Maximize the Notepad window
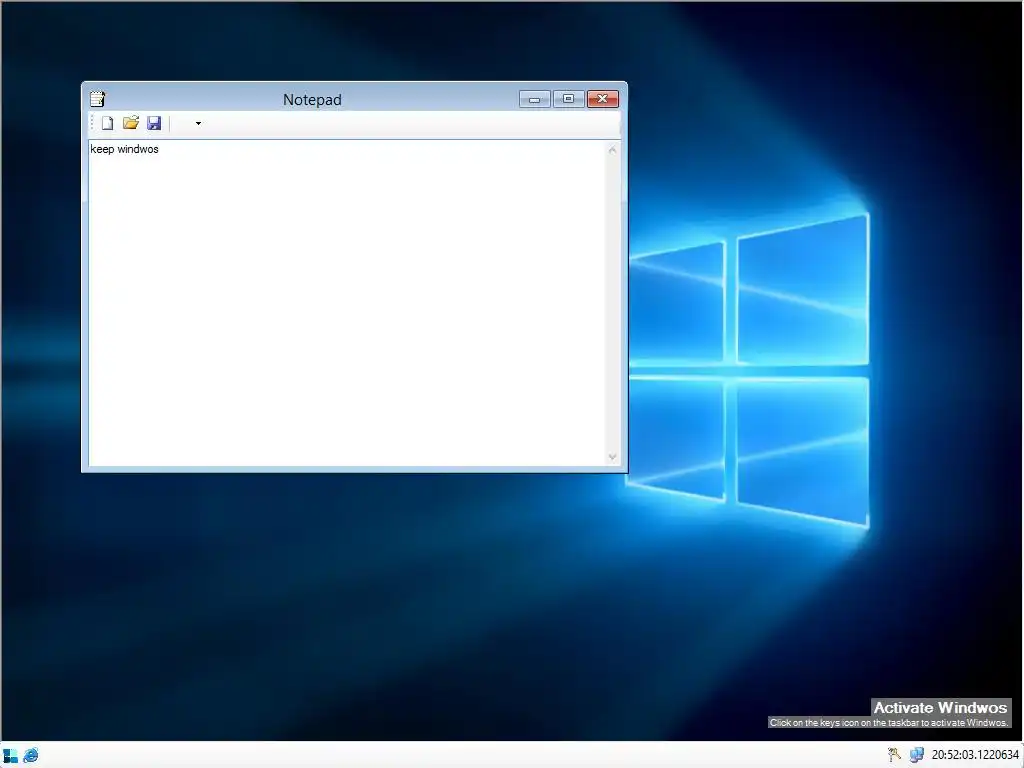This screenshot has height=768, width=1024. (568, 99)
